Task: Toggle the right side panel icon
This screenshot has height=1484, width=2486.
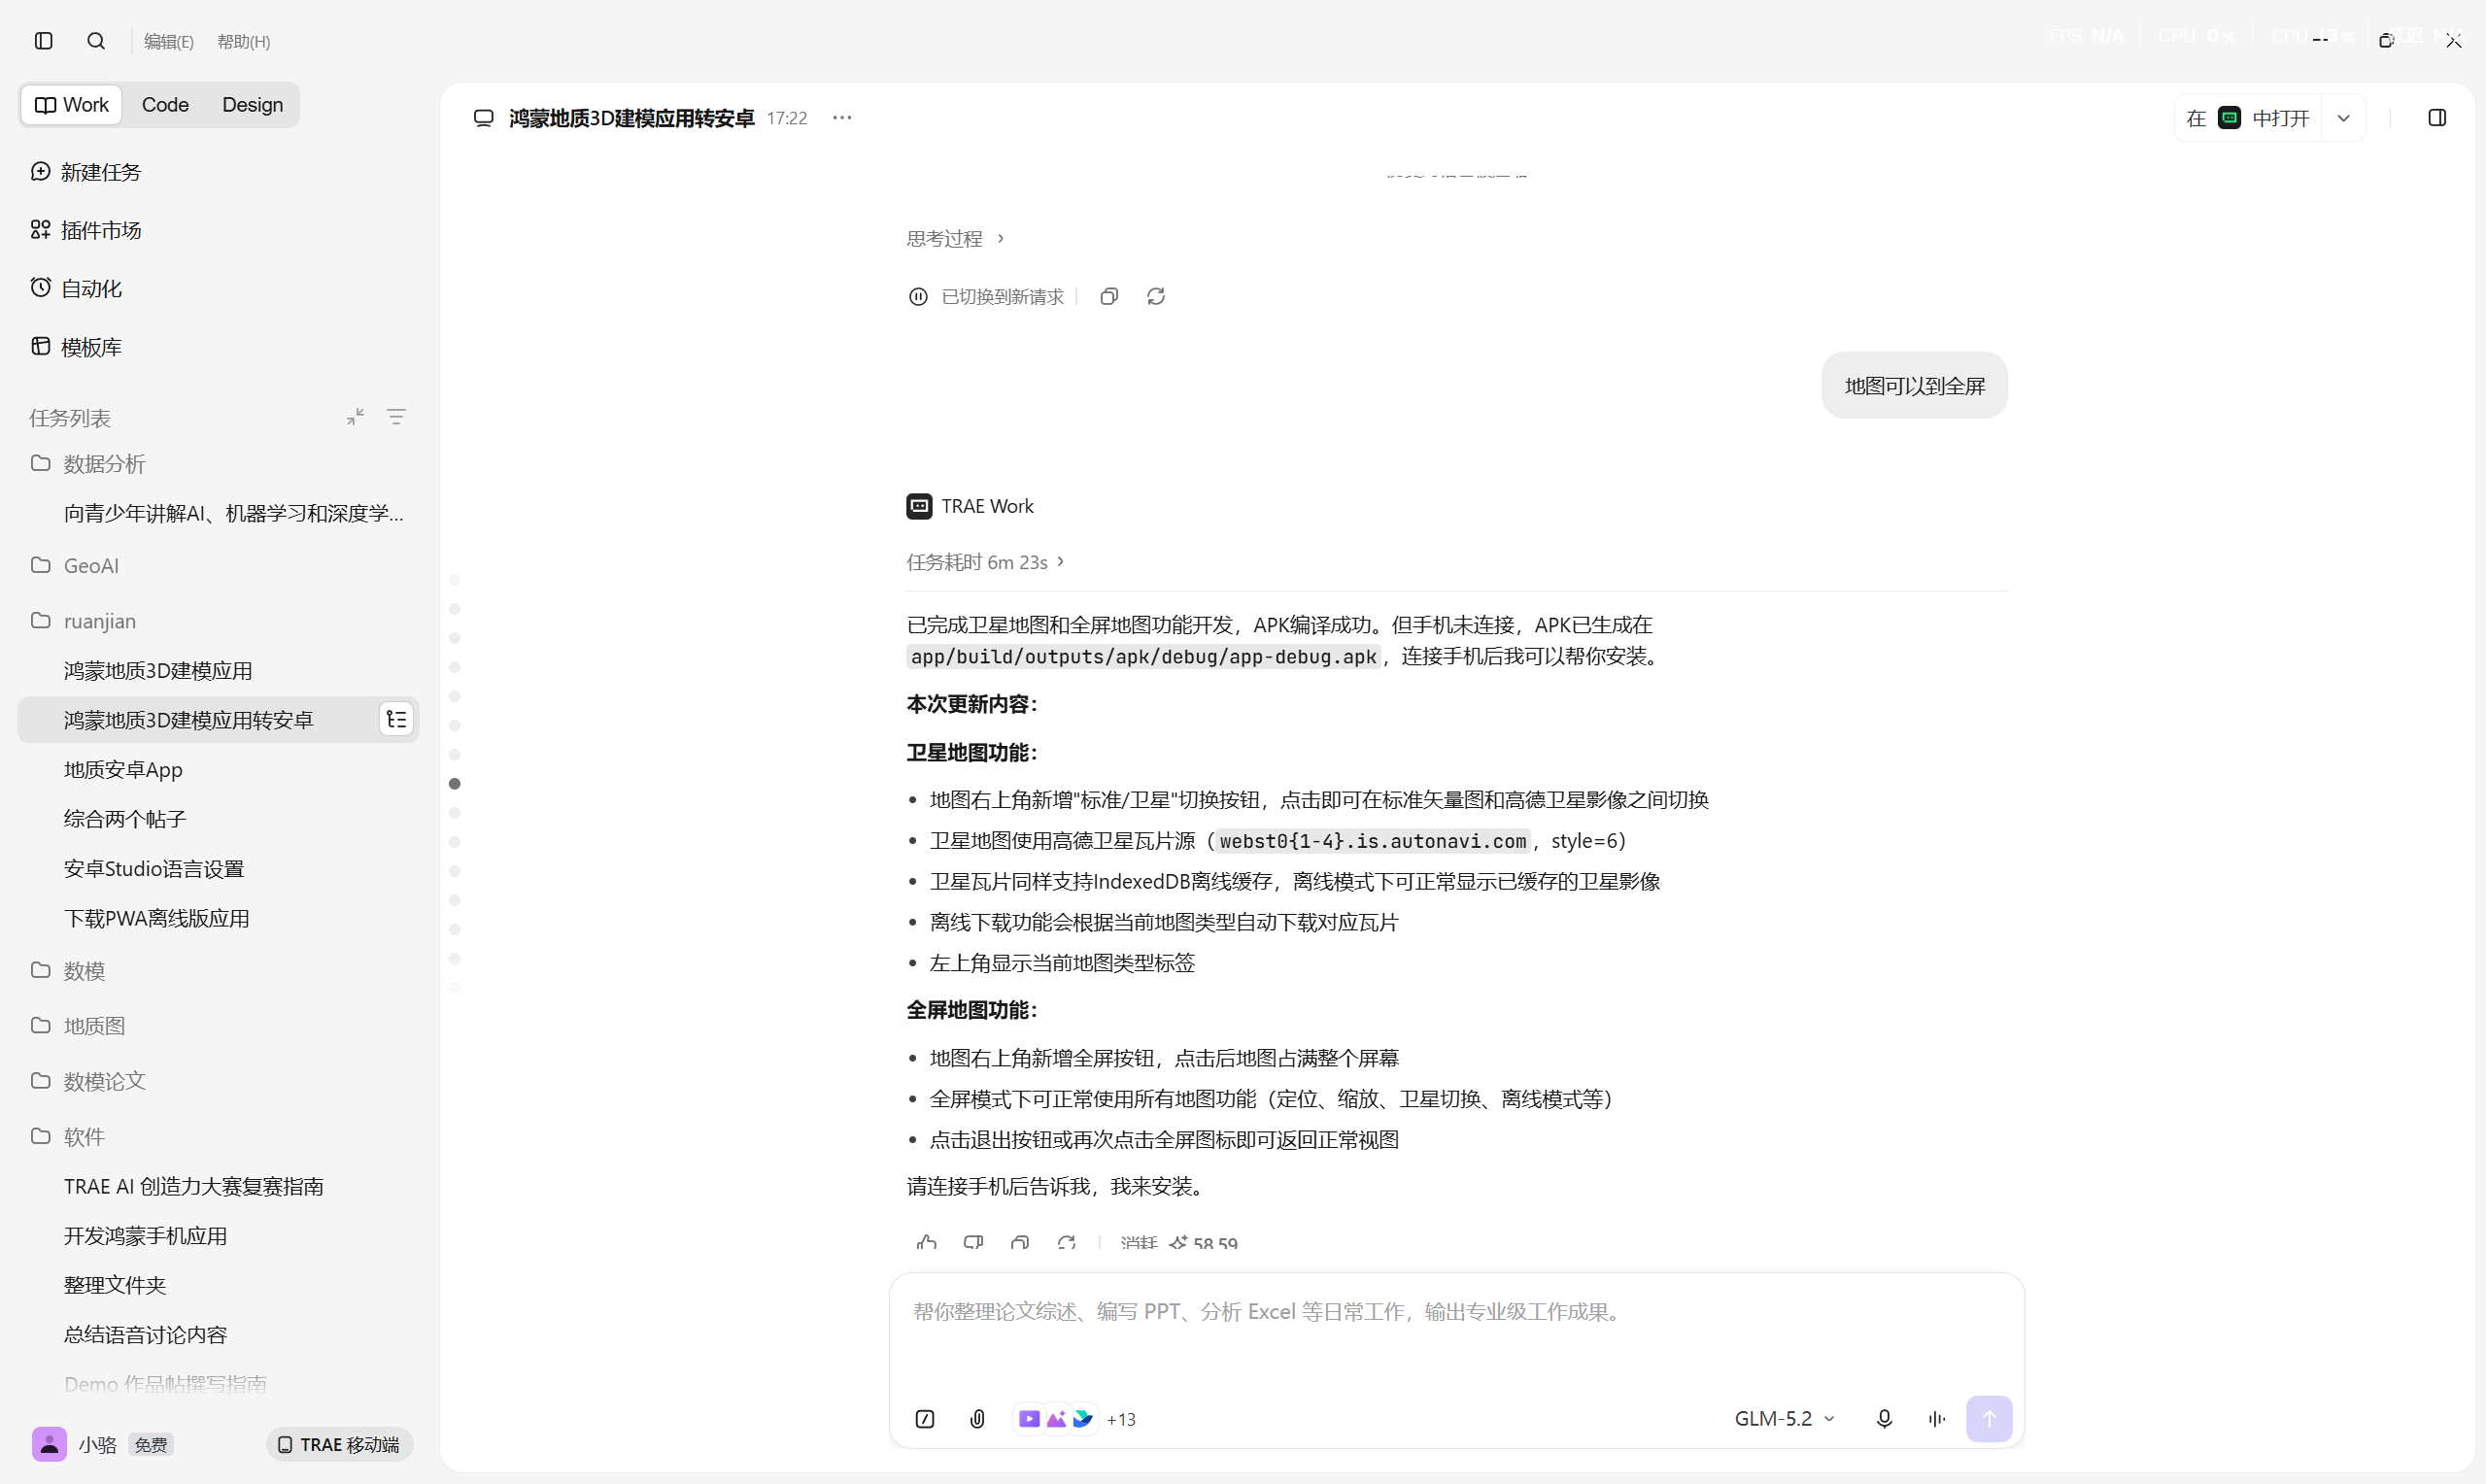Action: click(2437, 118)
